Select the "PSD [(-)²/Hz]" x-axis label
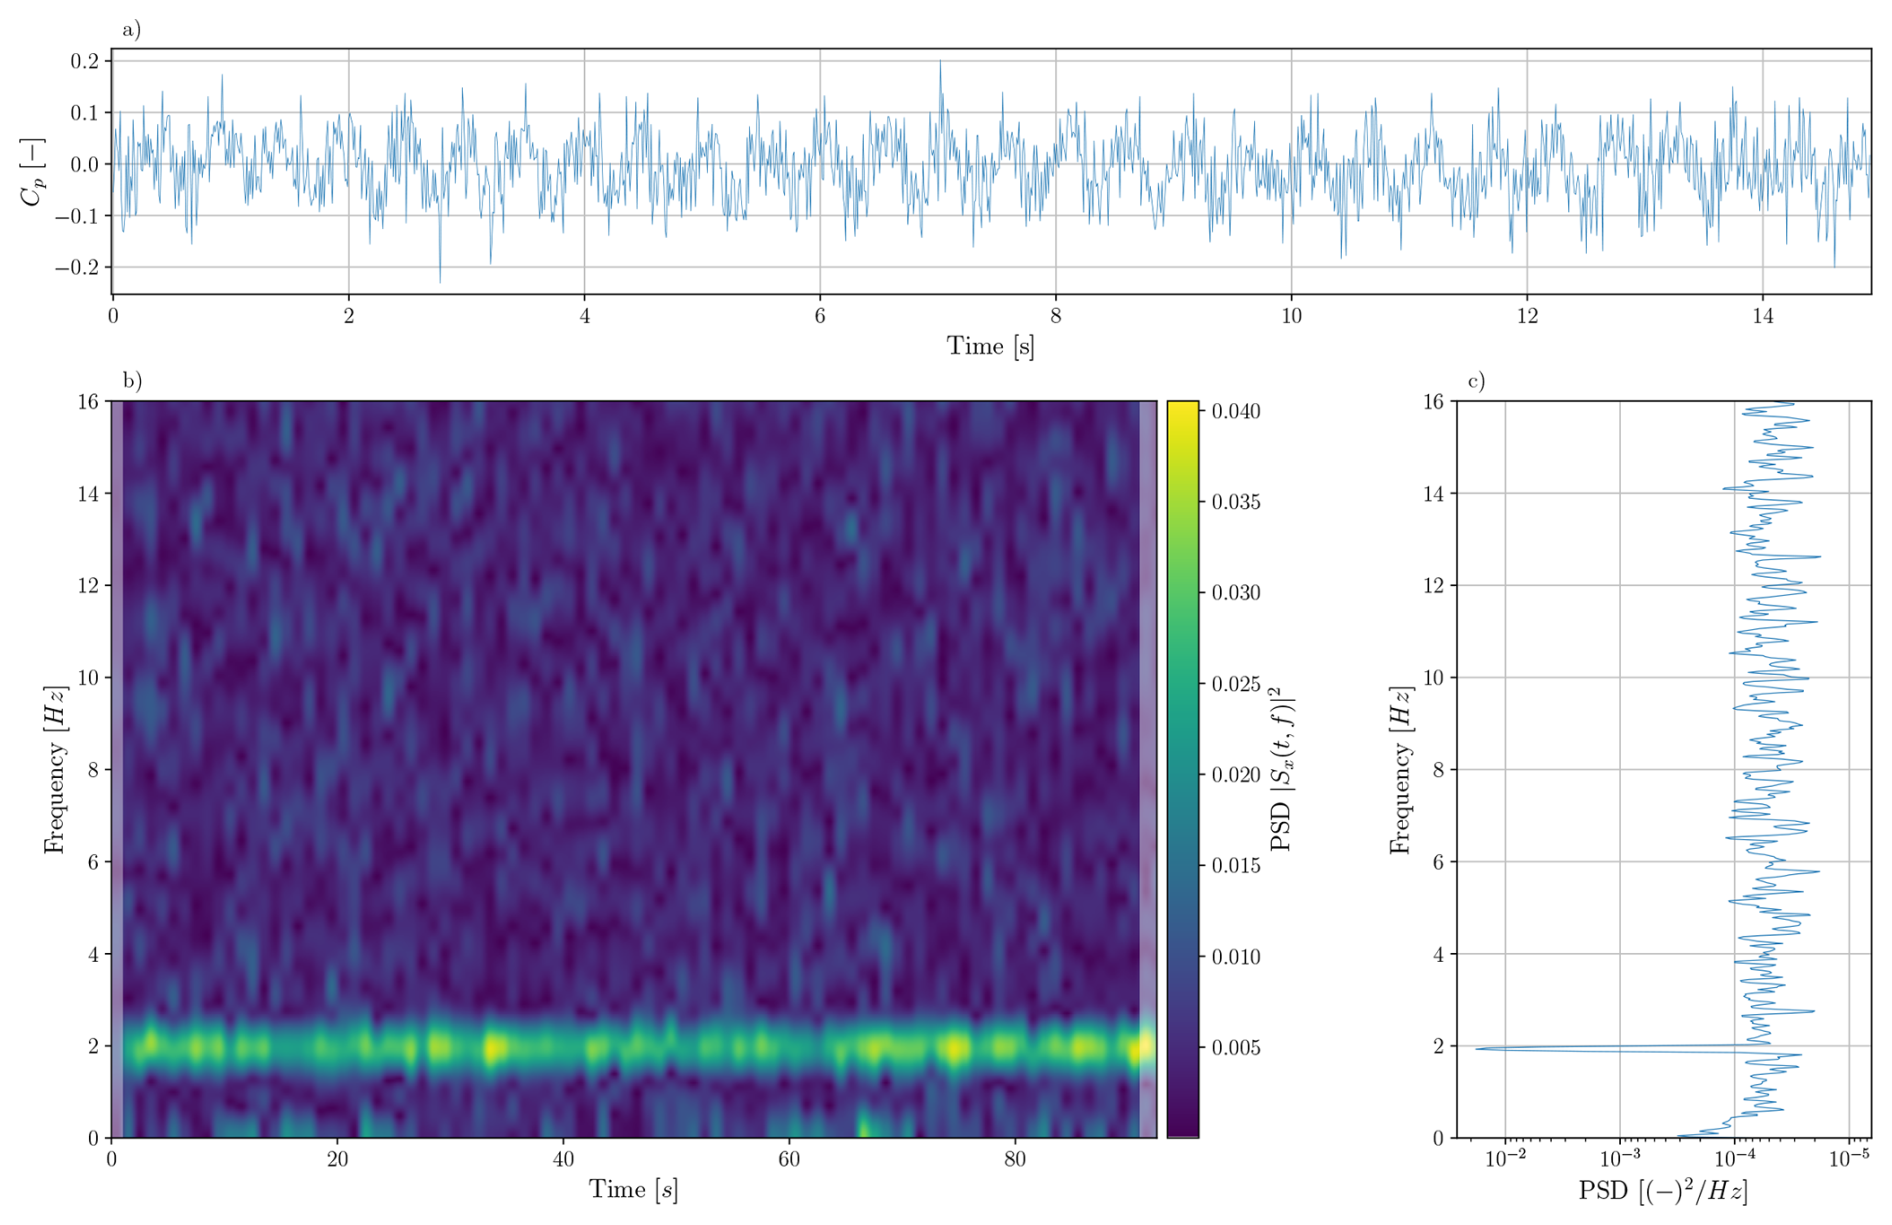This screenshot has height=1225, width=1892. pos(1663,1192)
